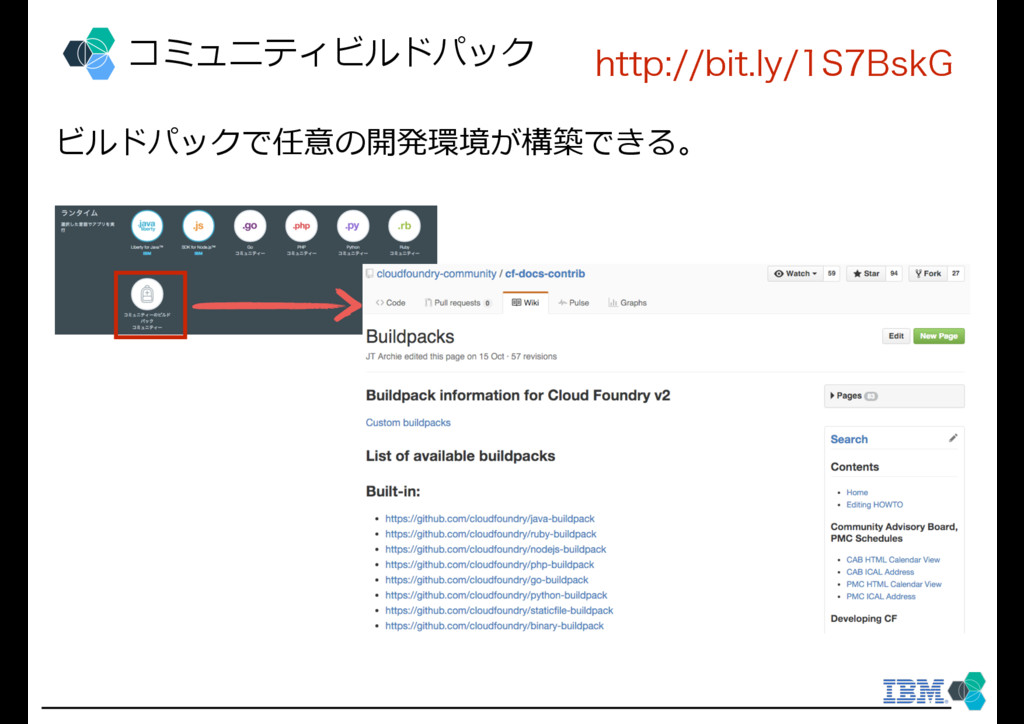Open the ruby-buildpack GitHub link
This screenshot has height=724, width=1024.
(490, 534)
